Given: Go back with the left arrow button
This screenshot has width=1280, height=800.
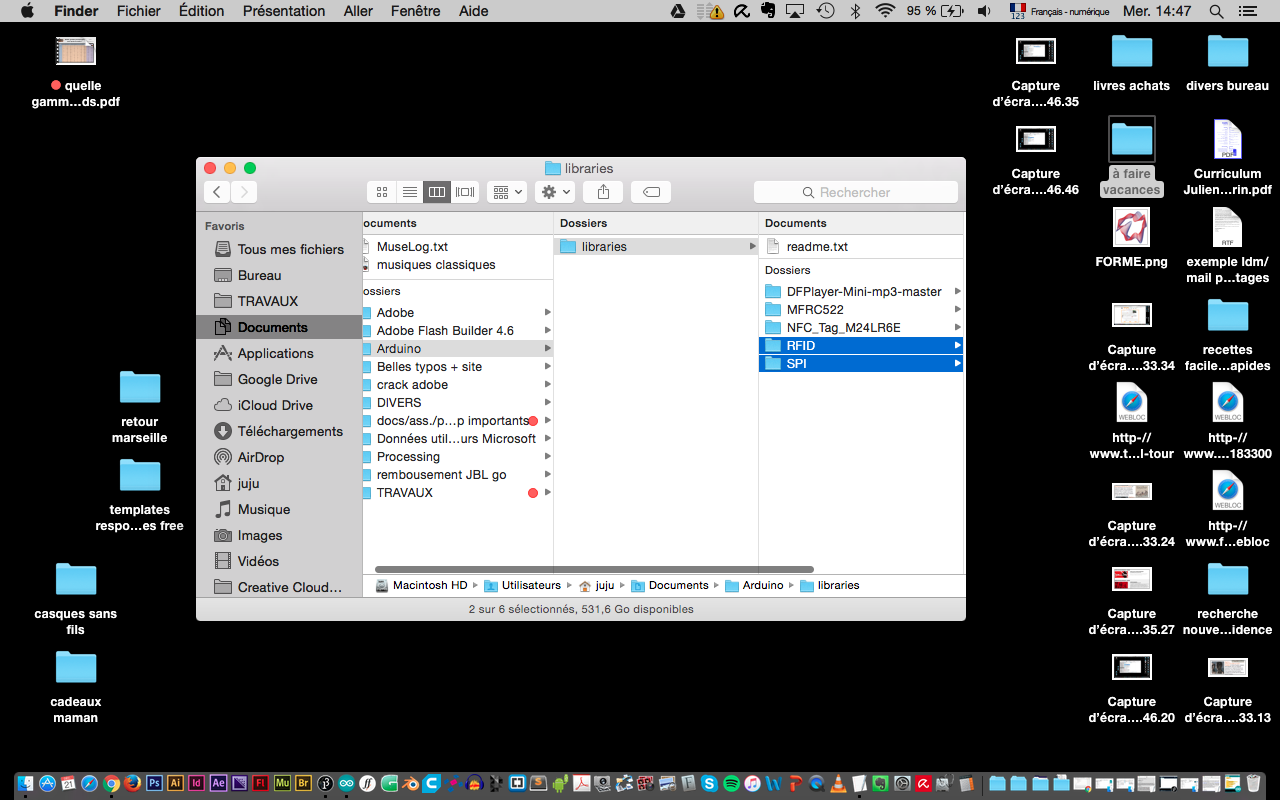Looking at the screenshot, I should coord(217,192).
